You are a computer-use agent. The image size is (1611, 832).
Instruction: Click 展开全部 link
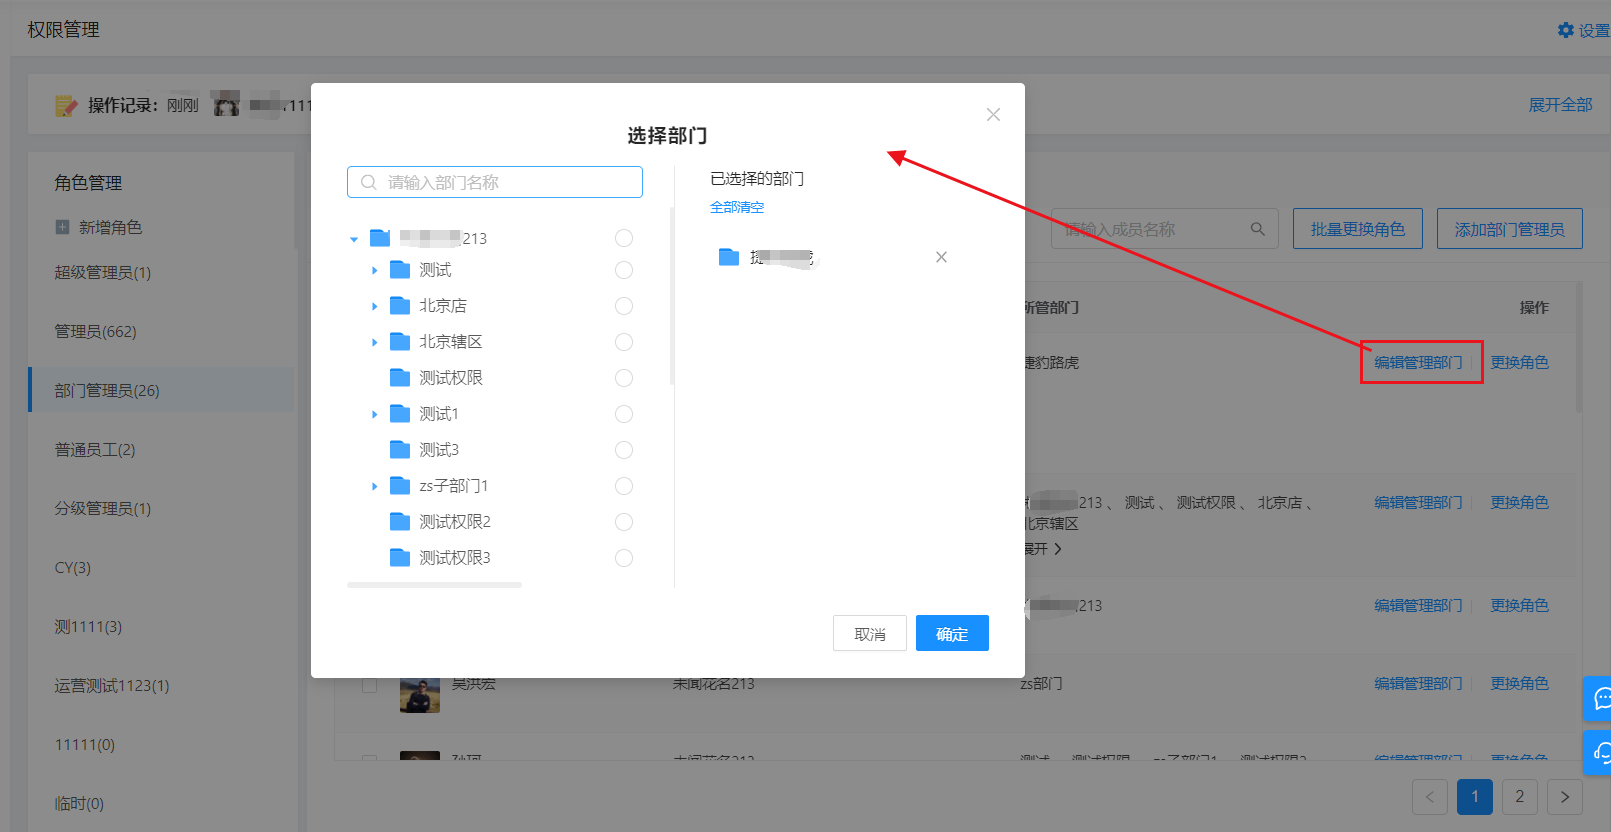[1560, 104]
